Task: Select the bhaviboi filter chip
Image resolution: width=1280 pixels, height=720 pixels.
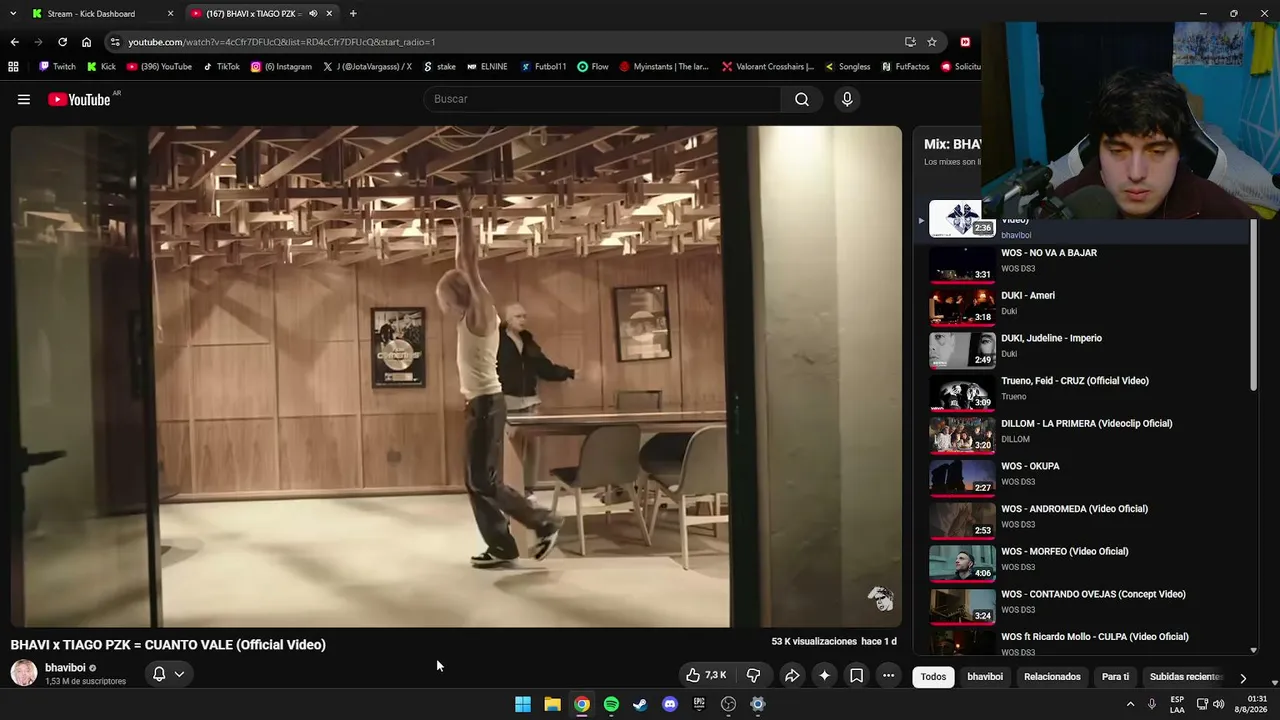Action: [x=985, y=677]
